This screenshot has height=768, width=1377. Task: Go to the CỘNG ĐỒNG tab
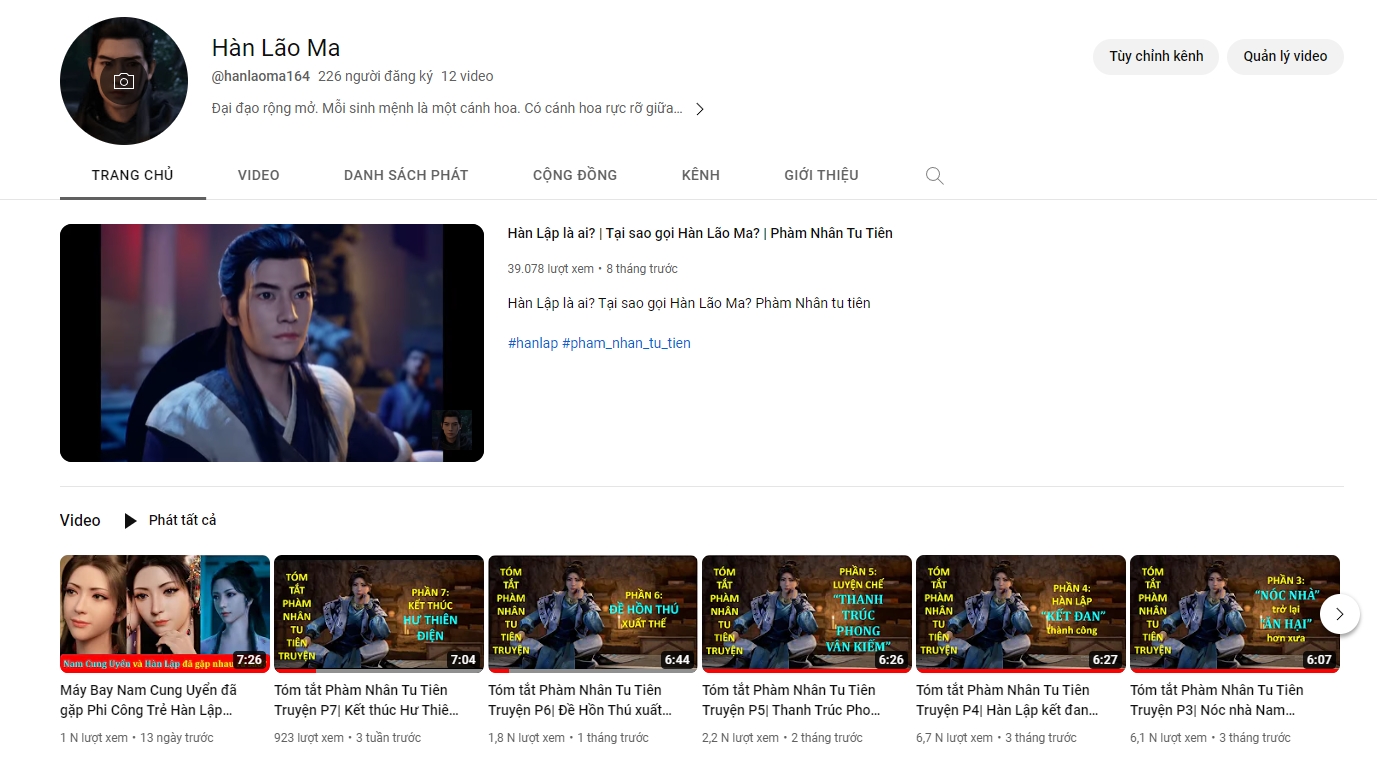[x=575, y=175]
